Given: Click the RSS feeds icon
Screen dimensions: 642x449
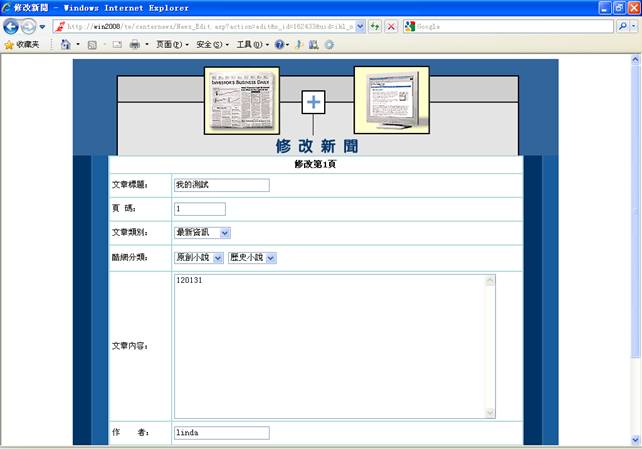Looking at the screenshot, I should (93, 45).
